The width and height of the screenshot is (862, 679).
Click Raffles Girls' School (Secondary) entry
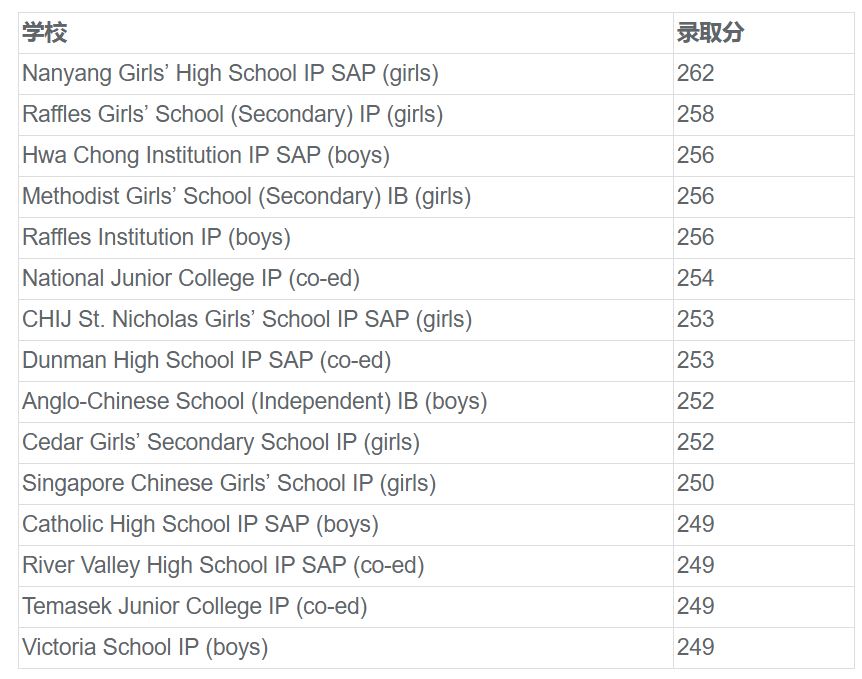pos(232,115)
